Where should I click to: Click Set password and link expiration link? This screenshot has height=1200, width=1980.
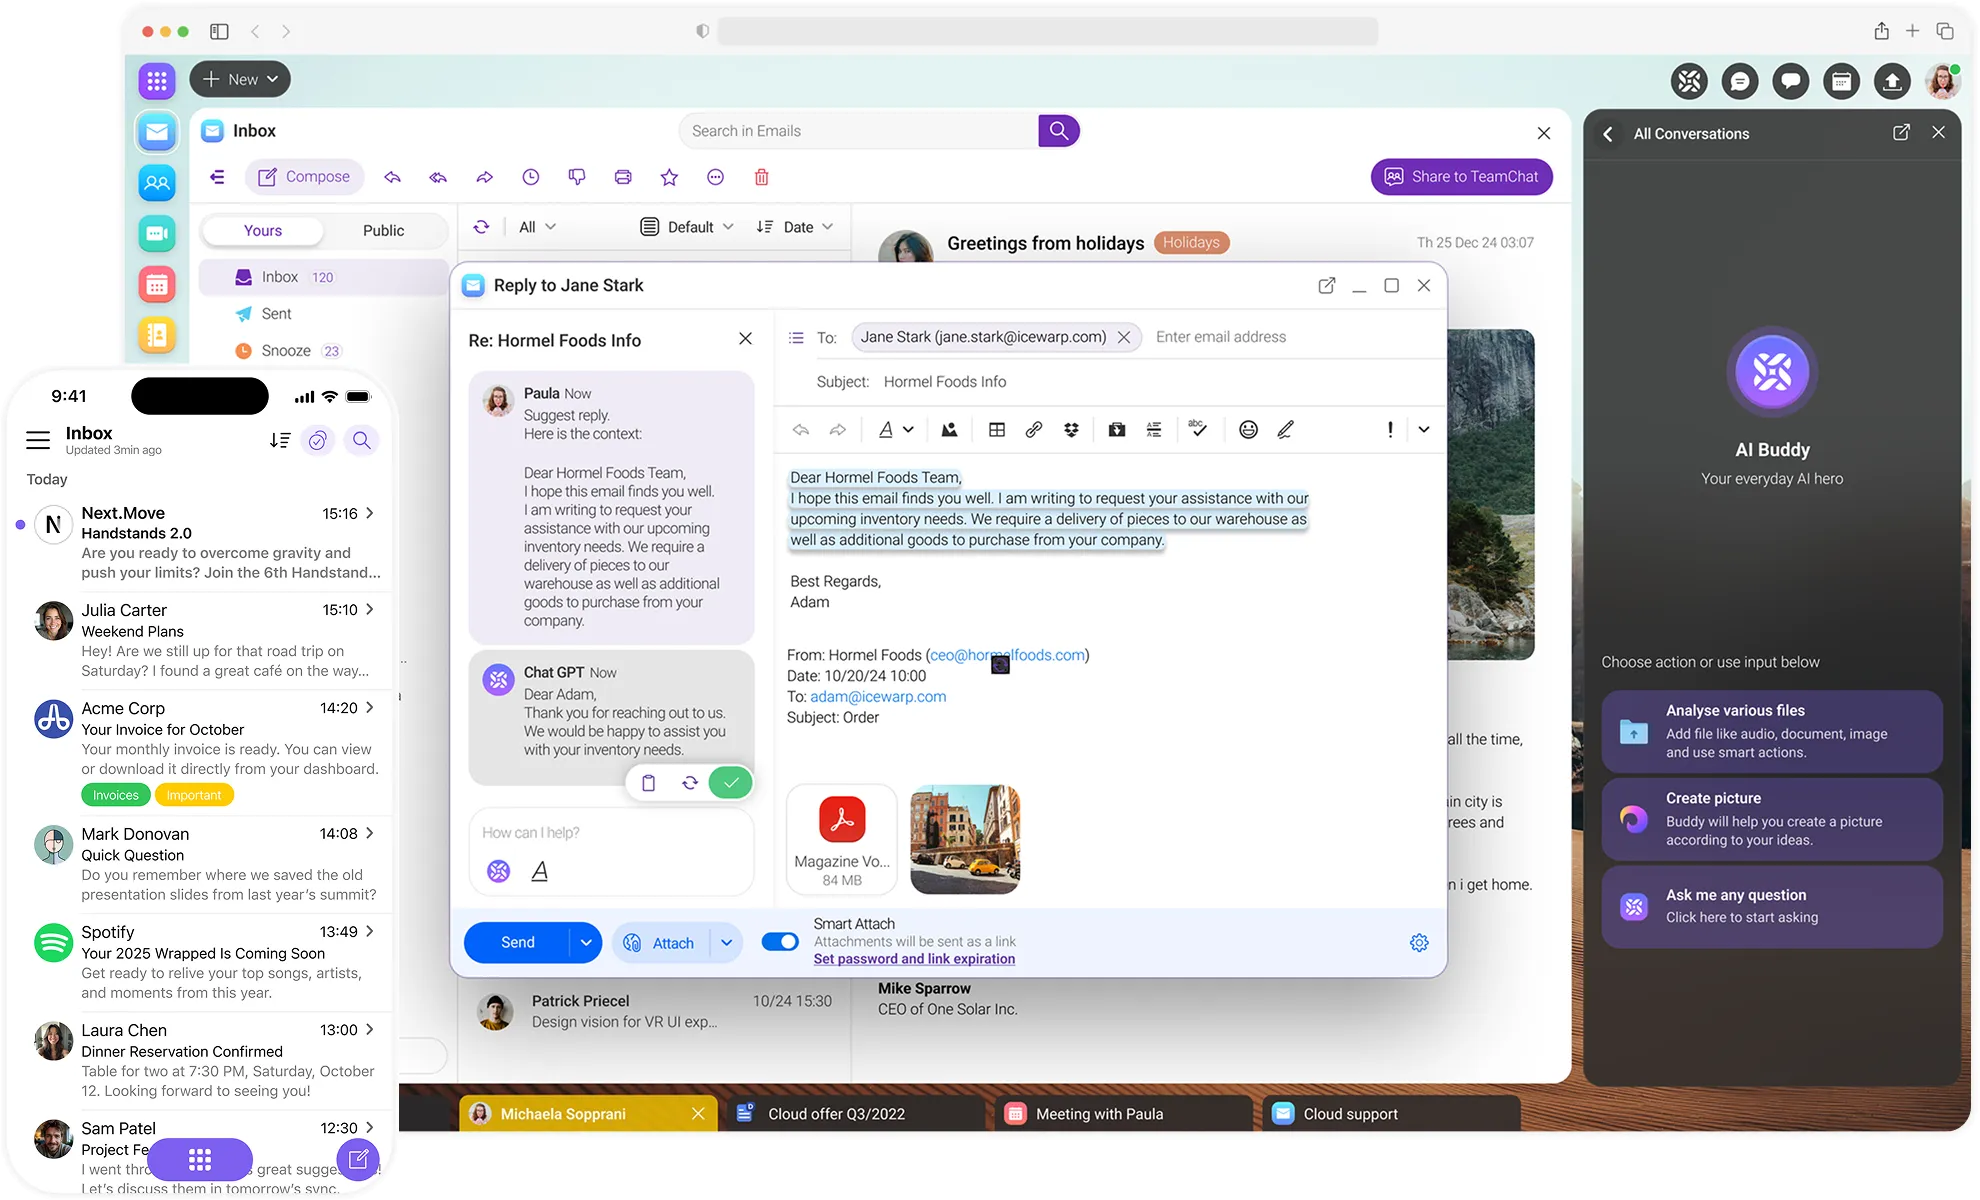click(914, 959)
